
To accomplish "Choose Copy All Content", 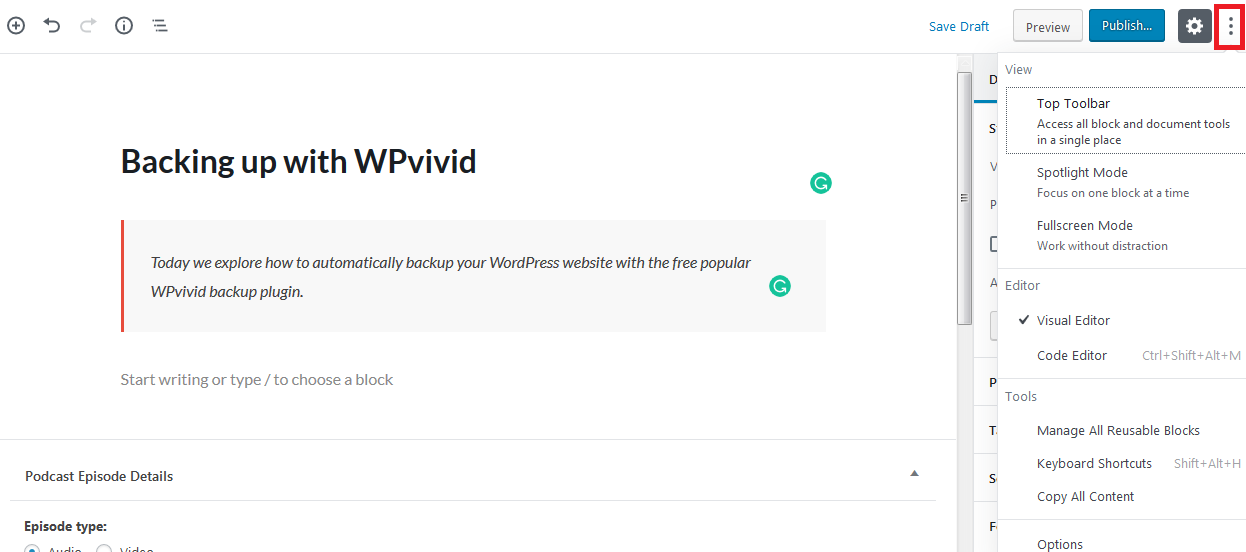I will 1085,496.
